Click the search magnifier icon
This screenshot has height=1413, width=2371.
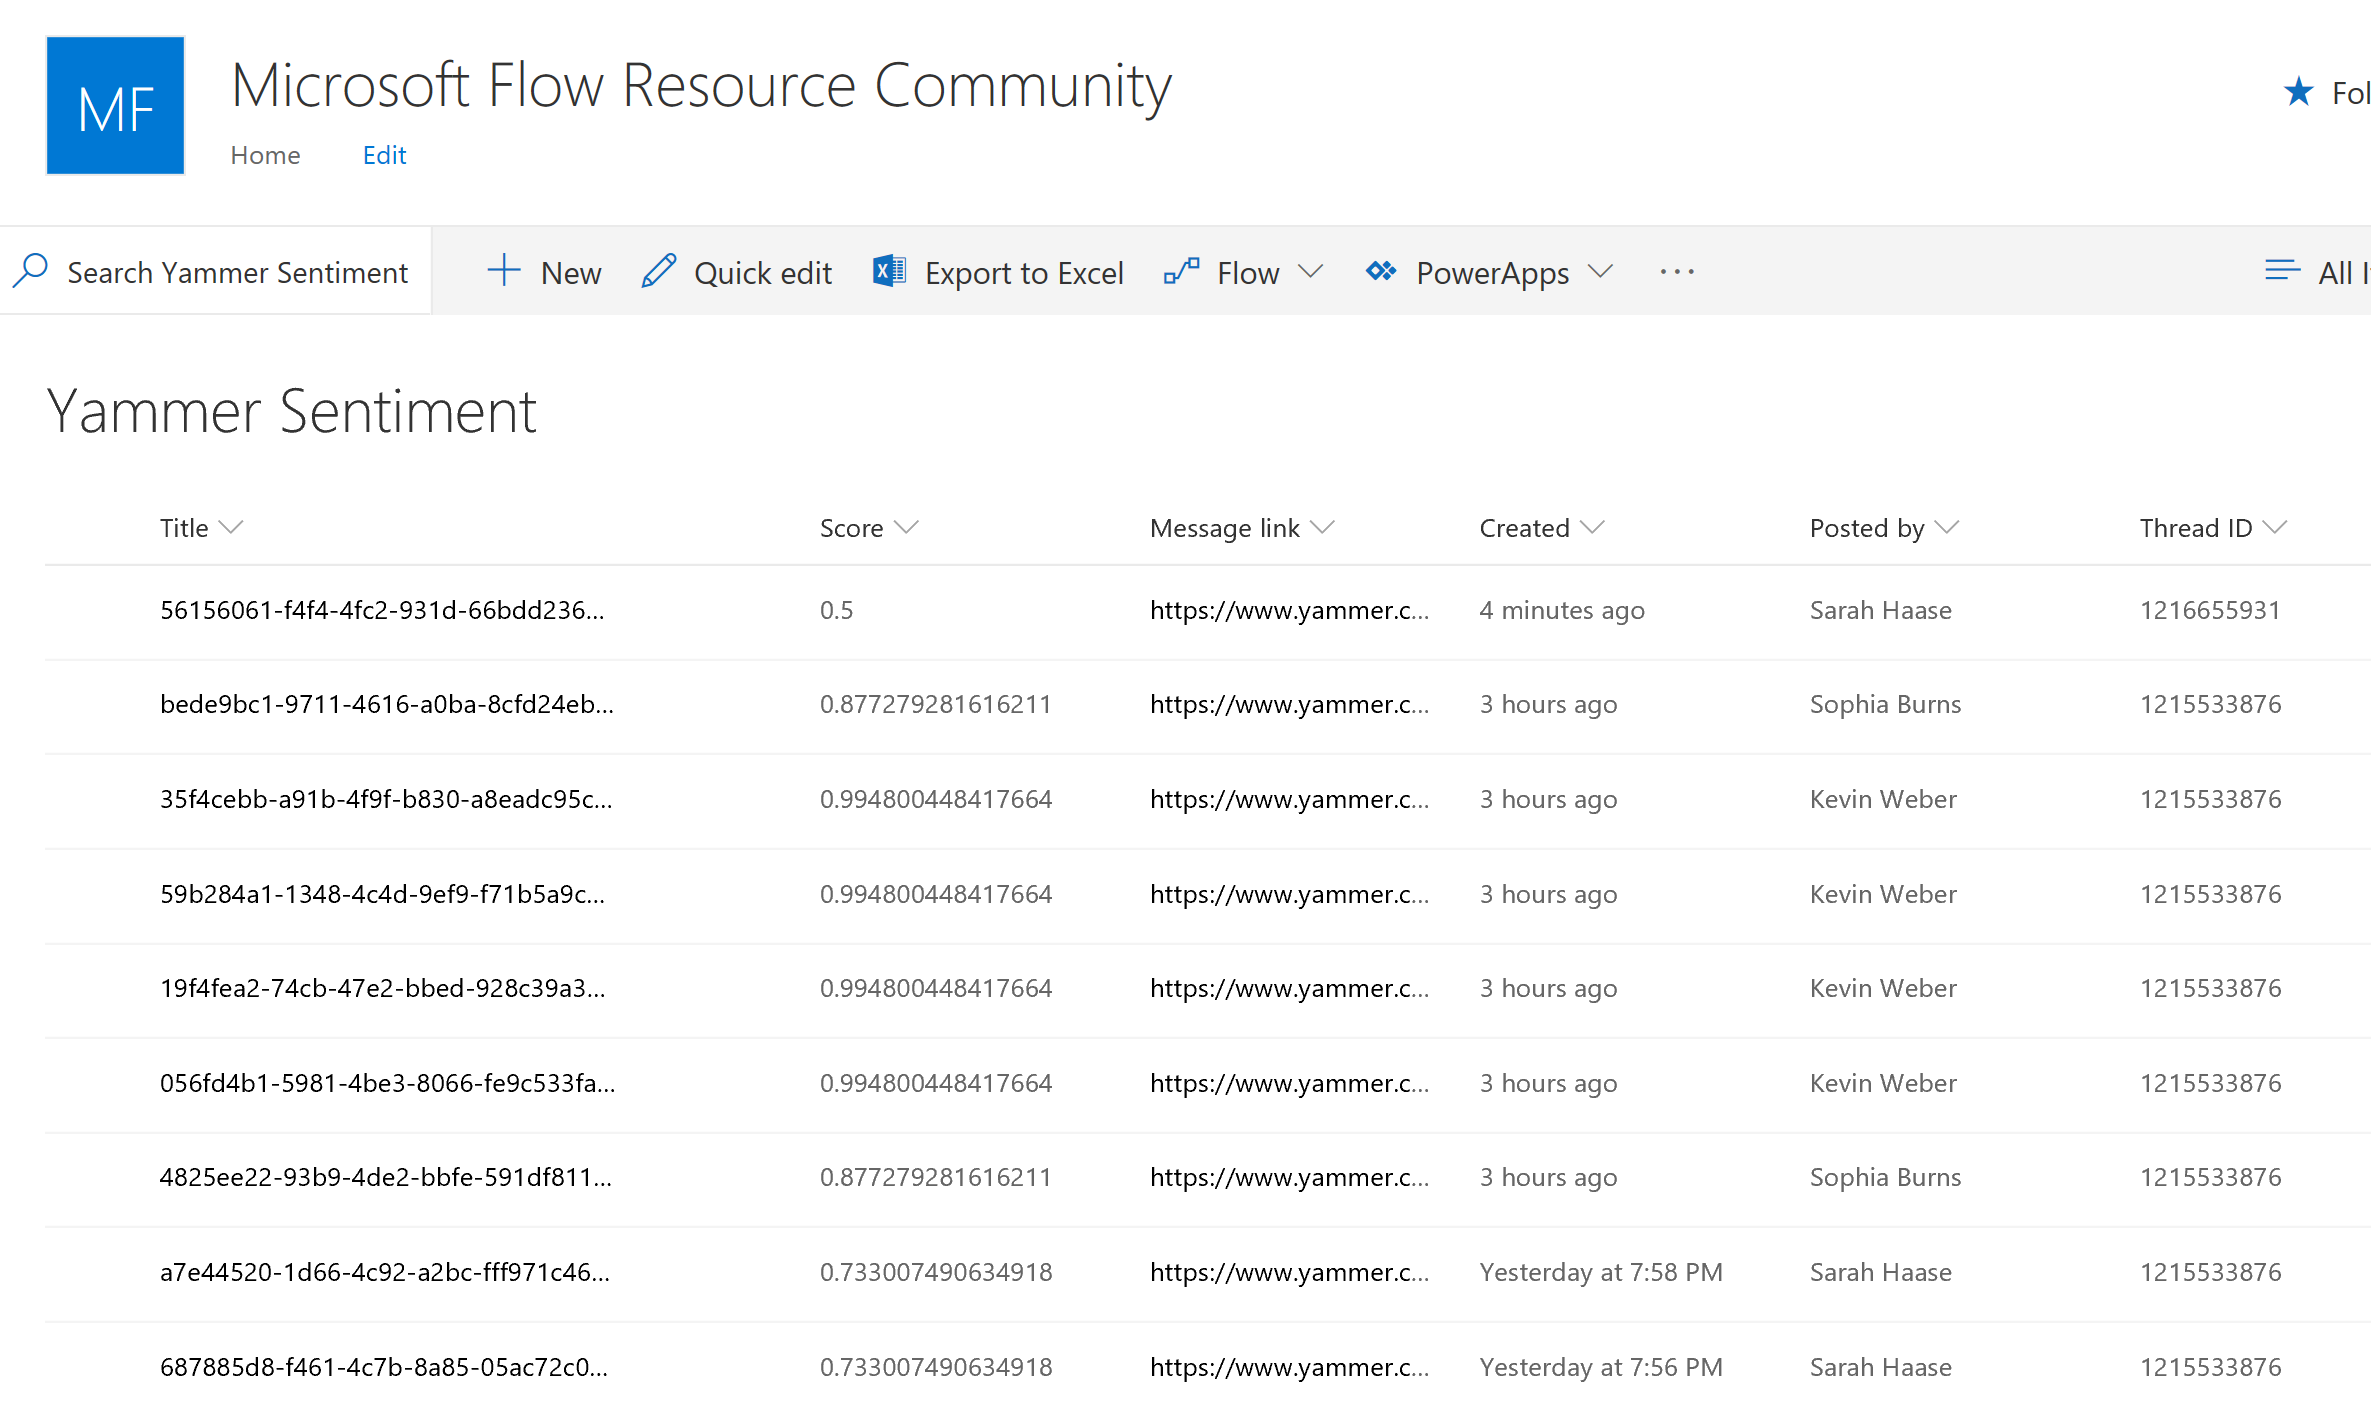click(x=31, y=270)
